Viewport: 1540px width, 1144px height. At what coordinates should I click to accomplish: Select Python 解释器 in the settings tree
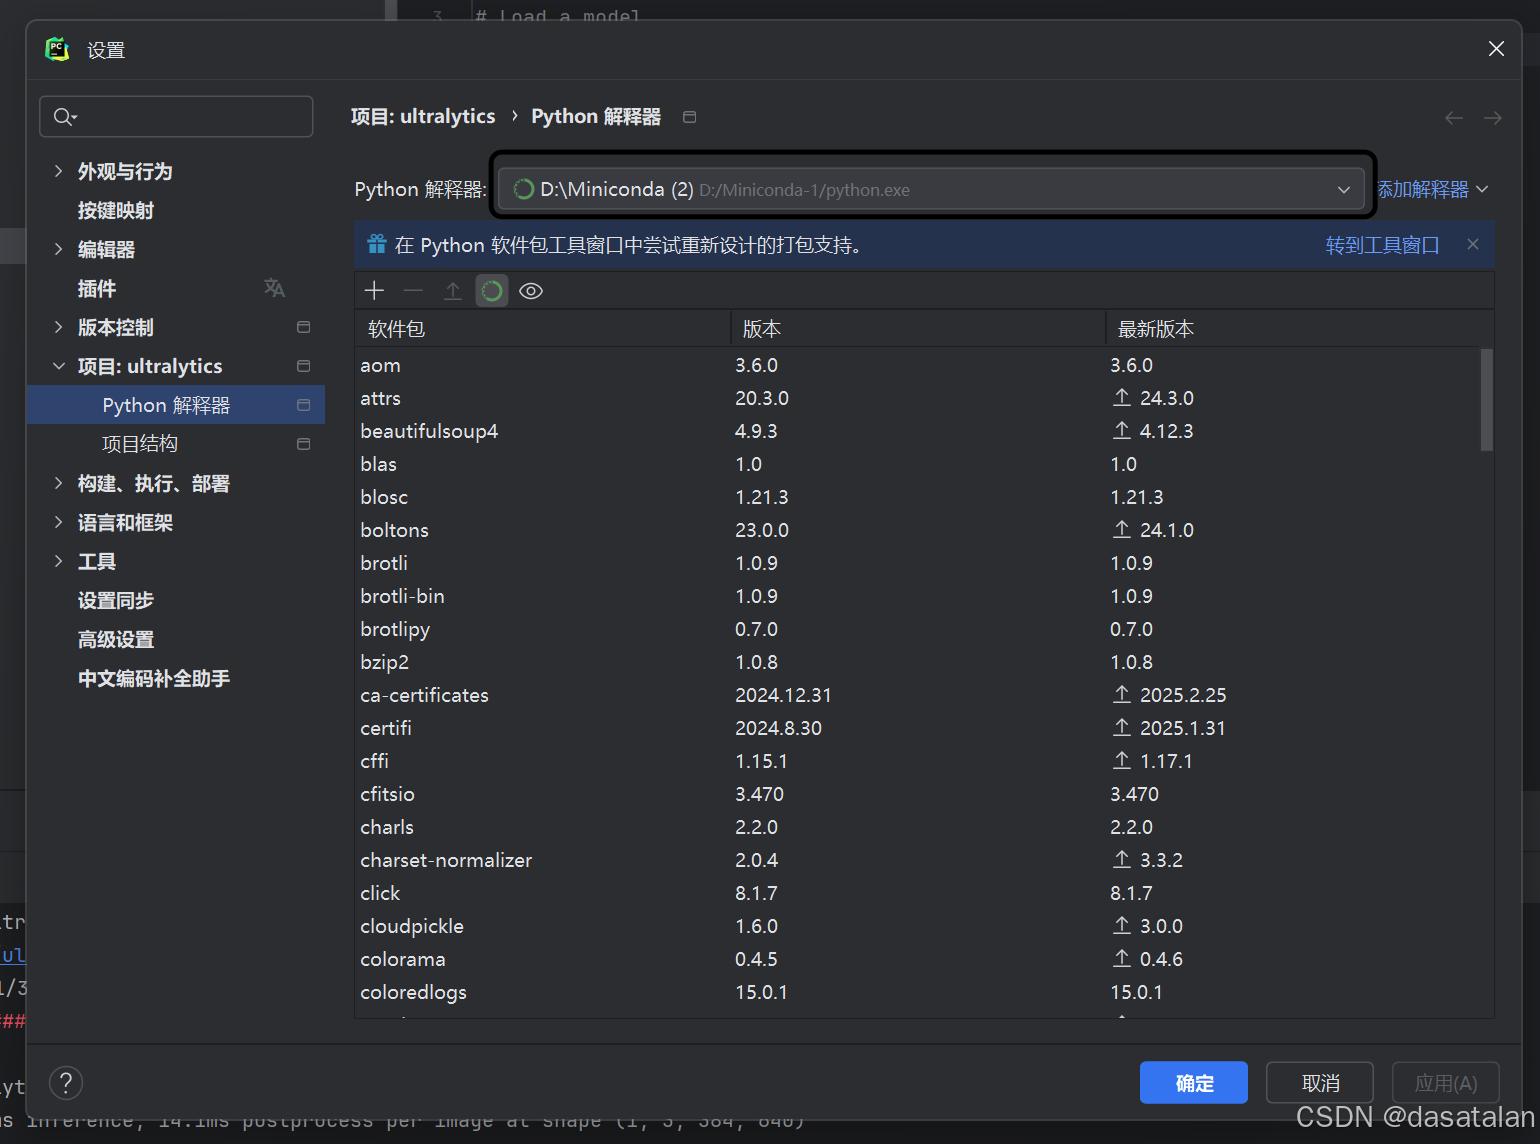pyautogui.click(x=176, y=405)
